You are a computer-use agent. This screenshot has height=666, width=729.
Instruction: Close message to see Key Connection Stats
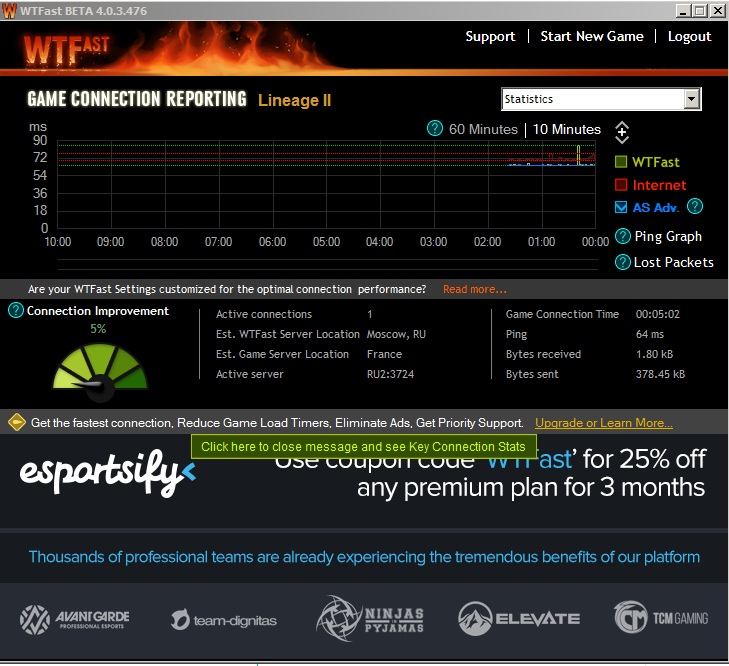[x=364, y=446]
